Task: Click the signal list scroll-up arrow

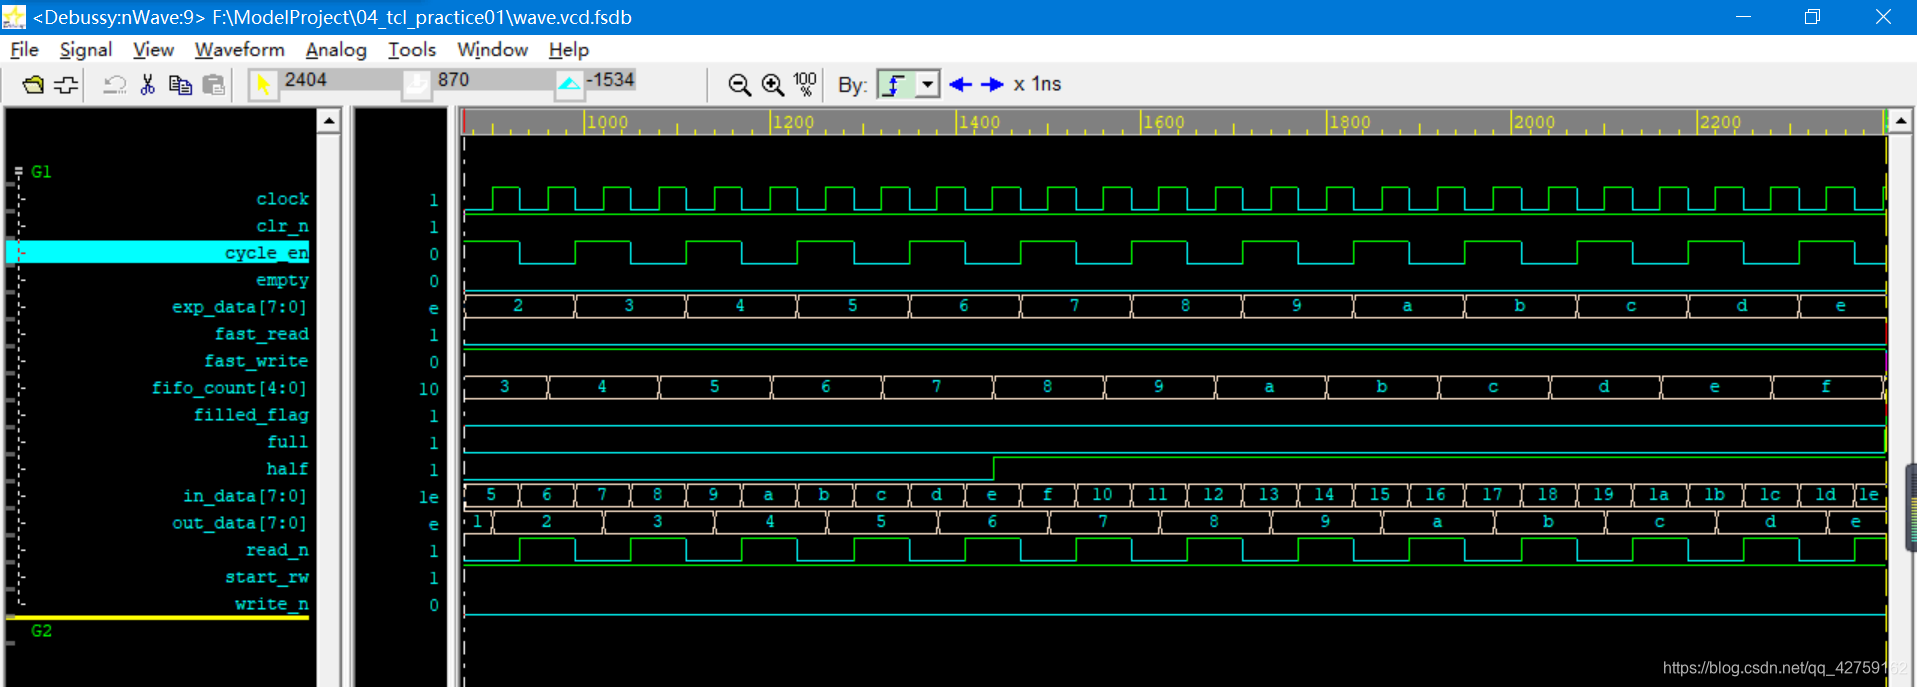Action: [329, 121]
